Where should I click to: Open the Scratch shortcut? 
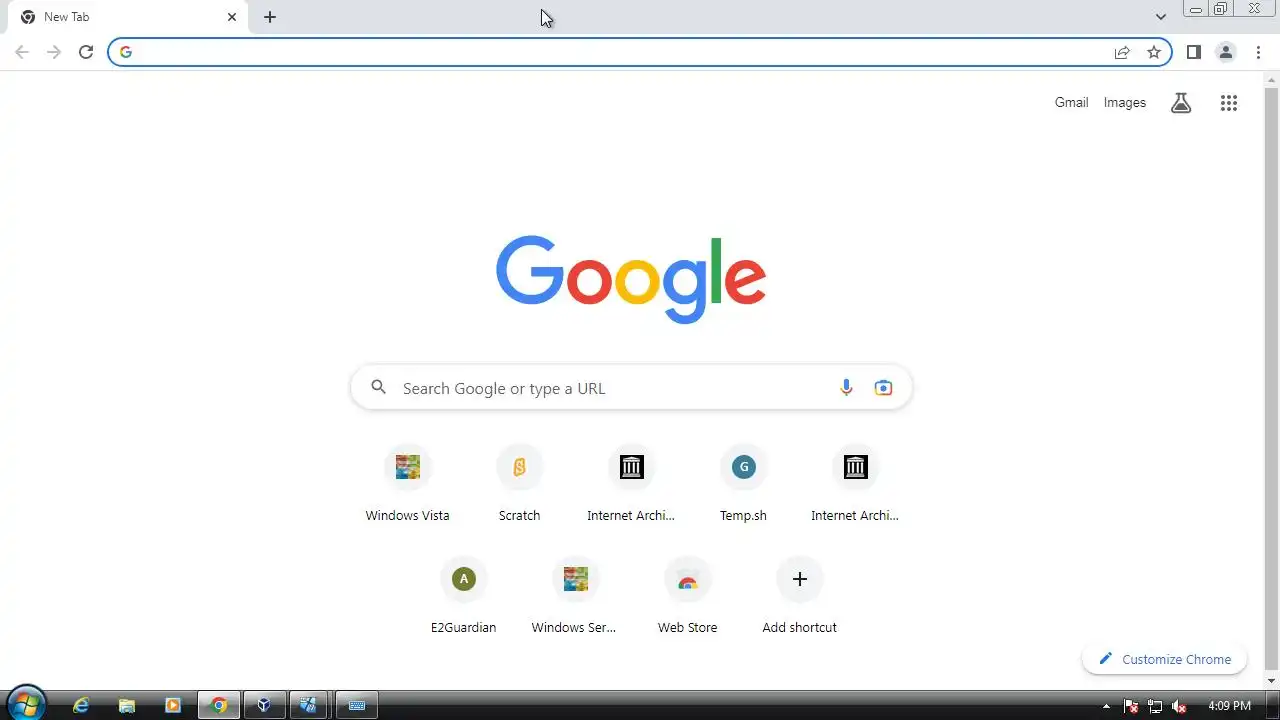(519, 484)
